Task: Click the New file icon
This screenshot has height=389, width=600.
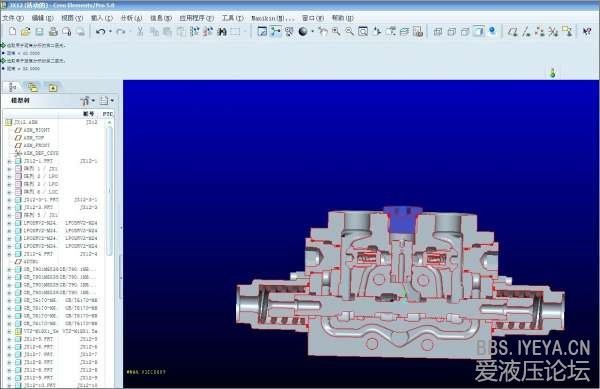Action: pyautogui.click(x=12, y=32)
